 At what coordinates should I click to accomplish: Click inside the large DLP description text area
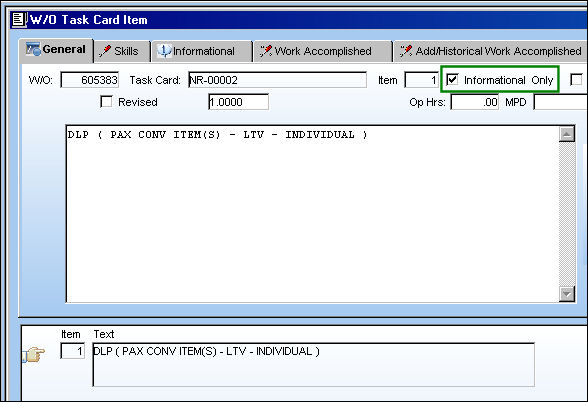tap(312, 214)
